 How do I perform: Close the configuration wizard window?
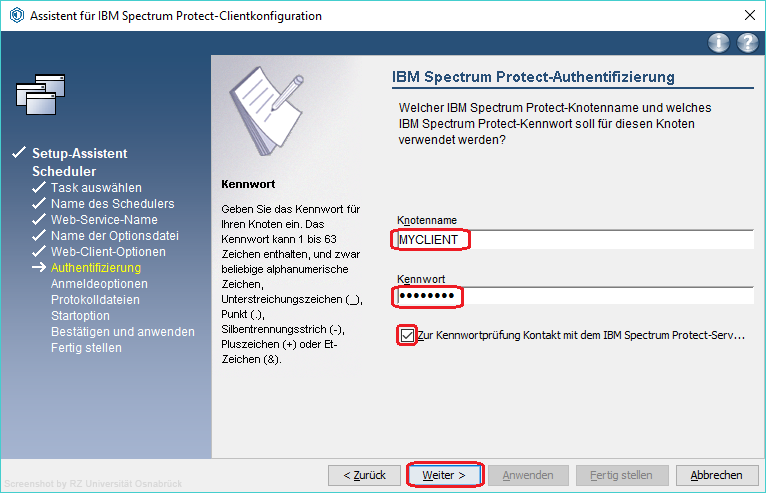click(749, 15)
